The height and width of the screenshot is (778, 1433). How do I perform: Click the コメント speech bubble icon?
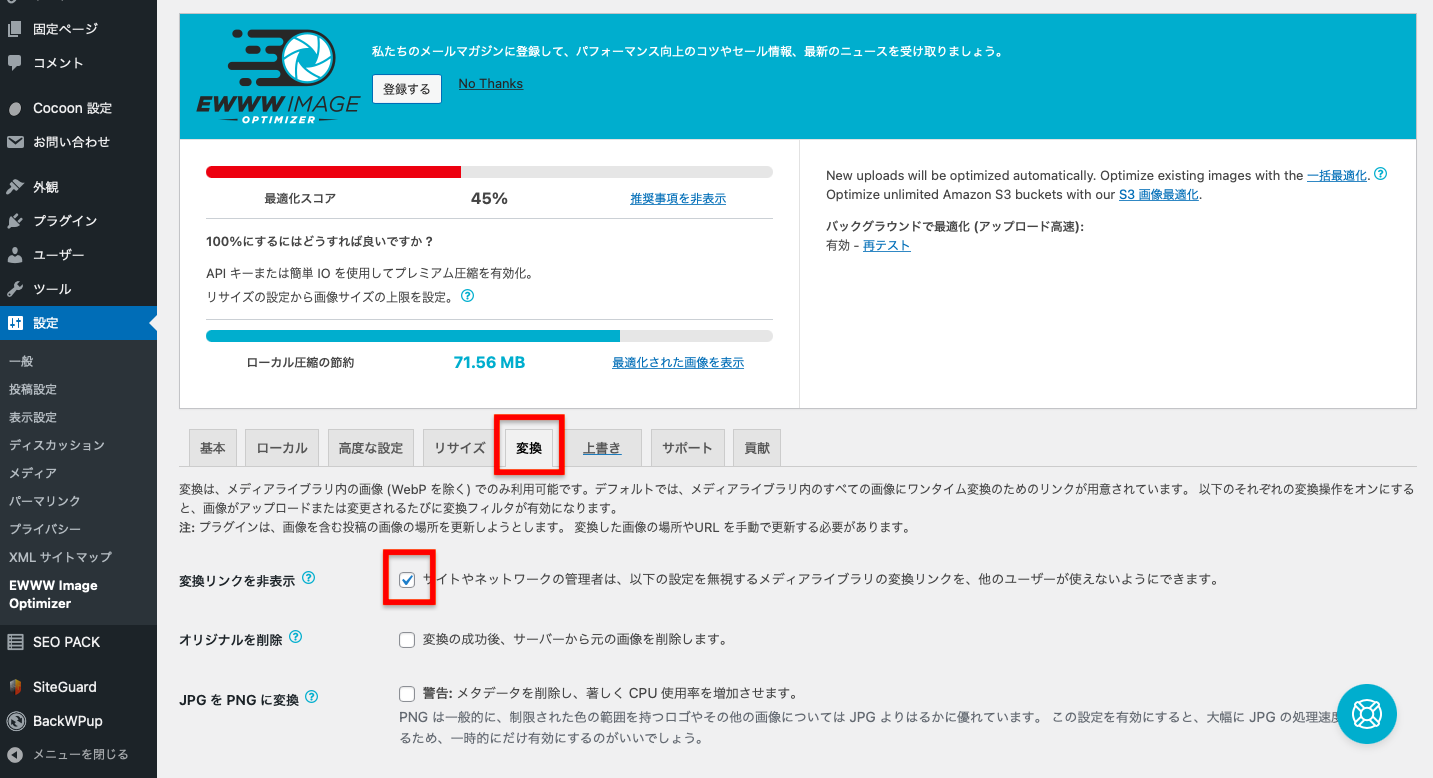[15, 63]
